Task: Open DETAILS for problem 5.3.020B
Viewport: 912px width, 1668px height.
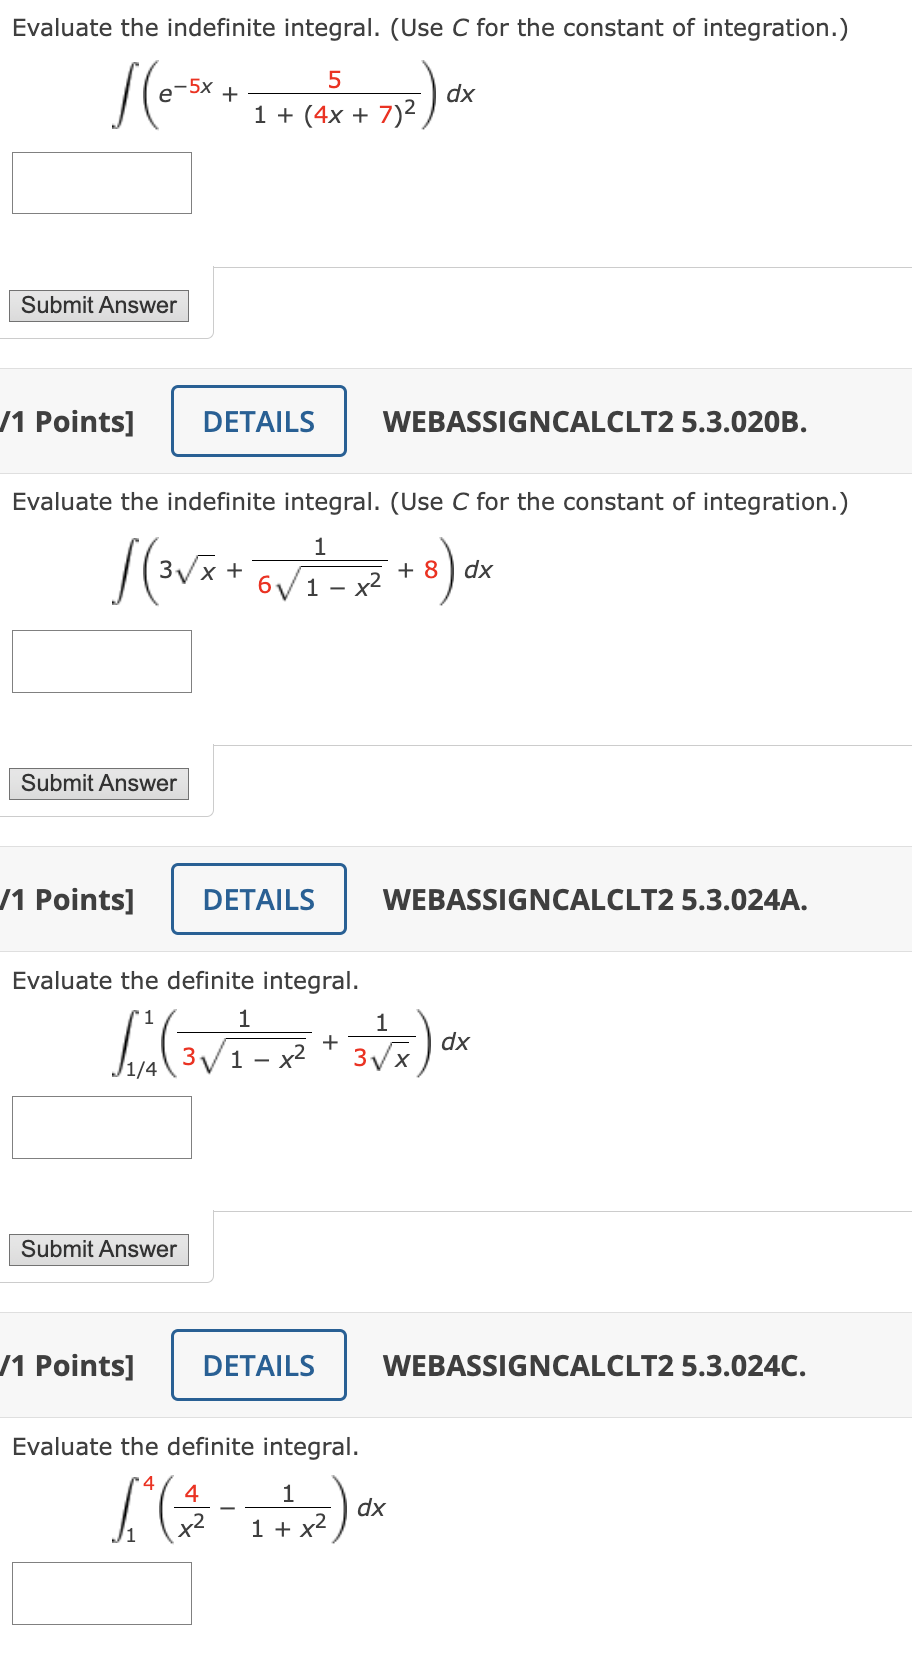Action: [258, 421]
